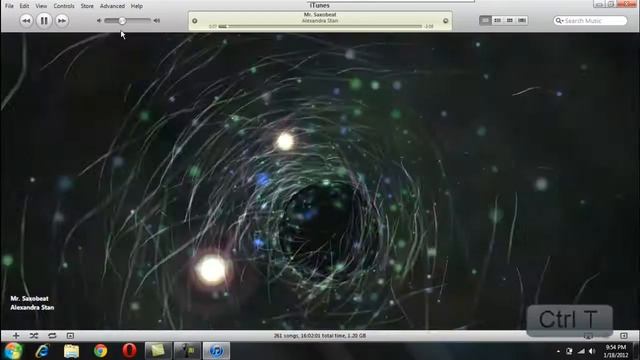Open the Edit menu

(x=24, y=6)
